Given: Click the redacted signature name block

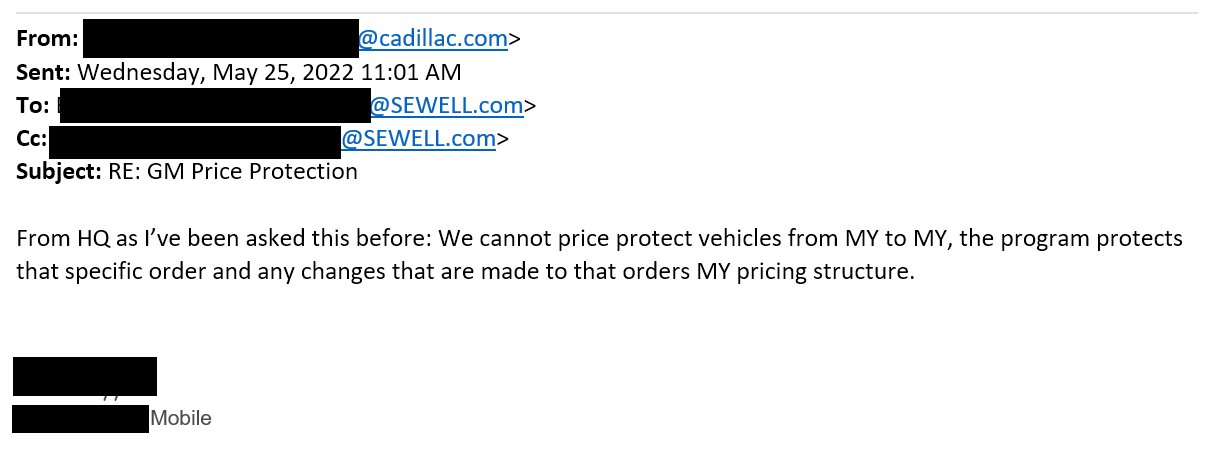Looking at the screenshot, I should pos(85,376).
